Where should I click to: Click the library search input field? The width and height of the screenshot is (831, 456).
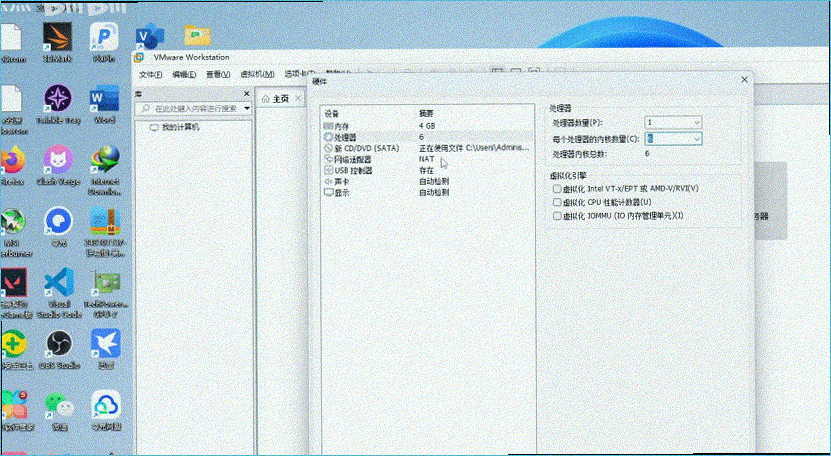pos(192,108)
